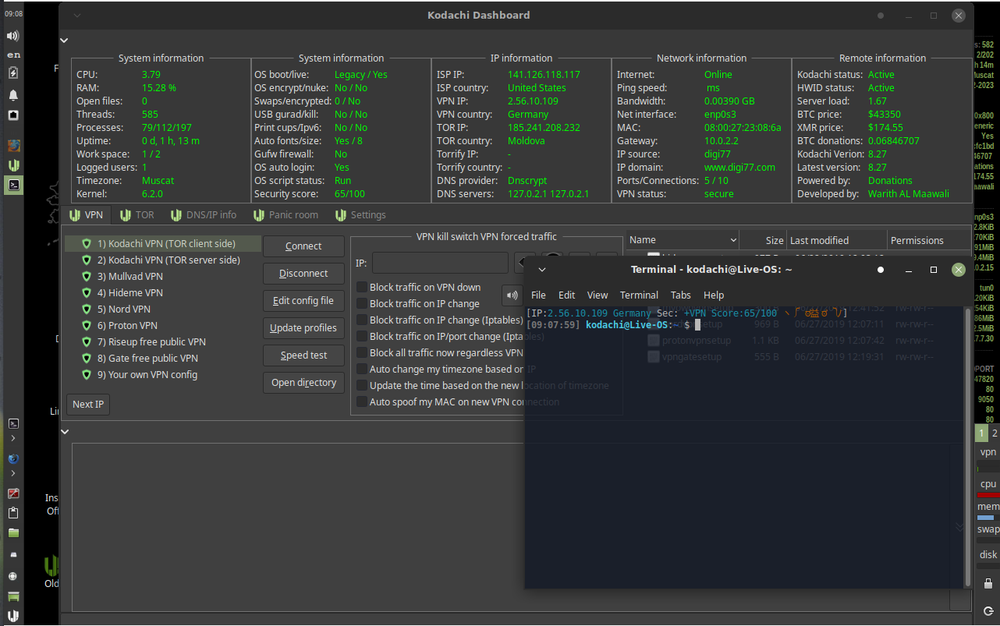Image resolution: width=1000 pixels, height=626 pixels.
Task: Click the Speed test button
Action: [x=303, y=355]
